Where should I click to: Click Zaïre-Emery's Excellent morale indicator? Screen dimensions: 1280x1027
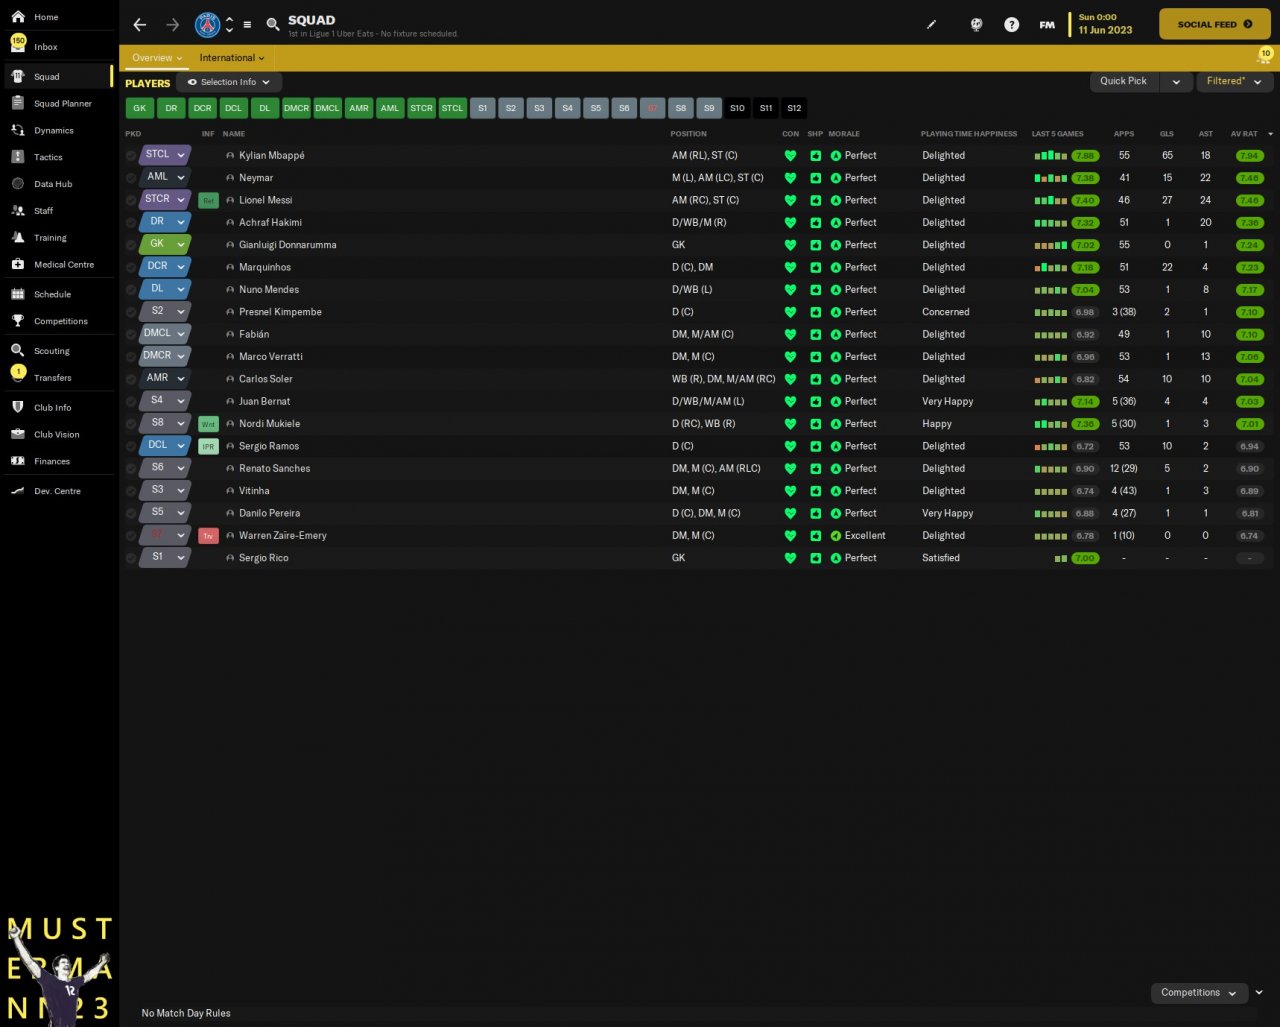[x=858, y=536]
